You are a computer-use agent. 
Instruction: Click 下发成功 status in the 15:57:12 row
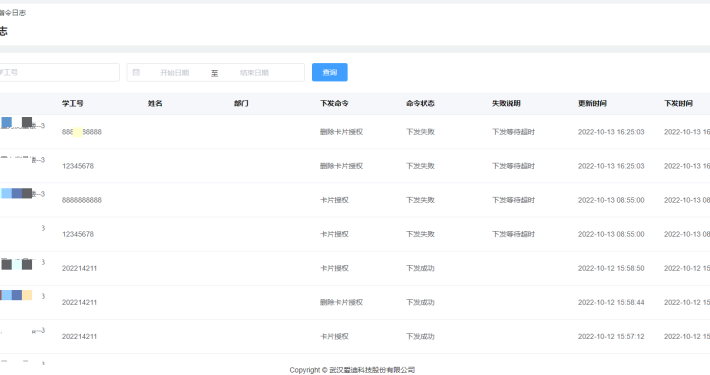pos(420,337)
